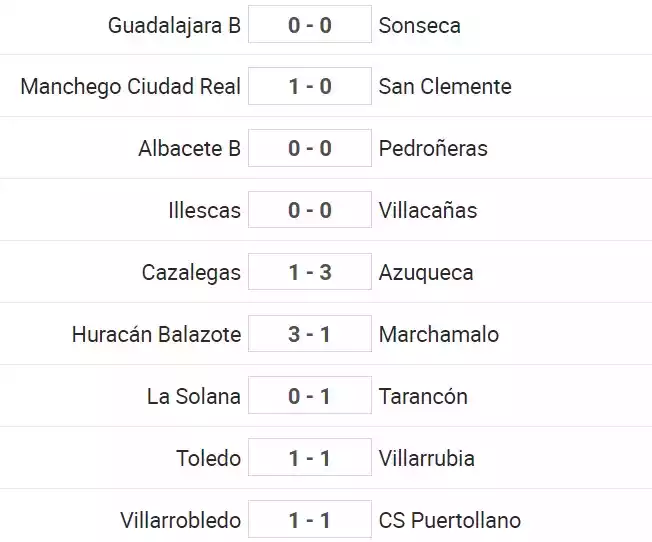Screen dimensions: 652x542
Task: Select the Illescas team link
Action: 205,210
